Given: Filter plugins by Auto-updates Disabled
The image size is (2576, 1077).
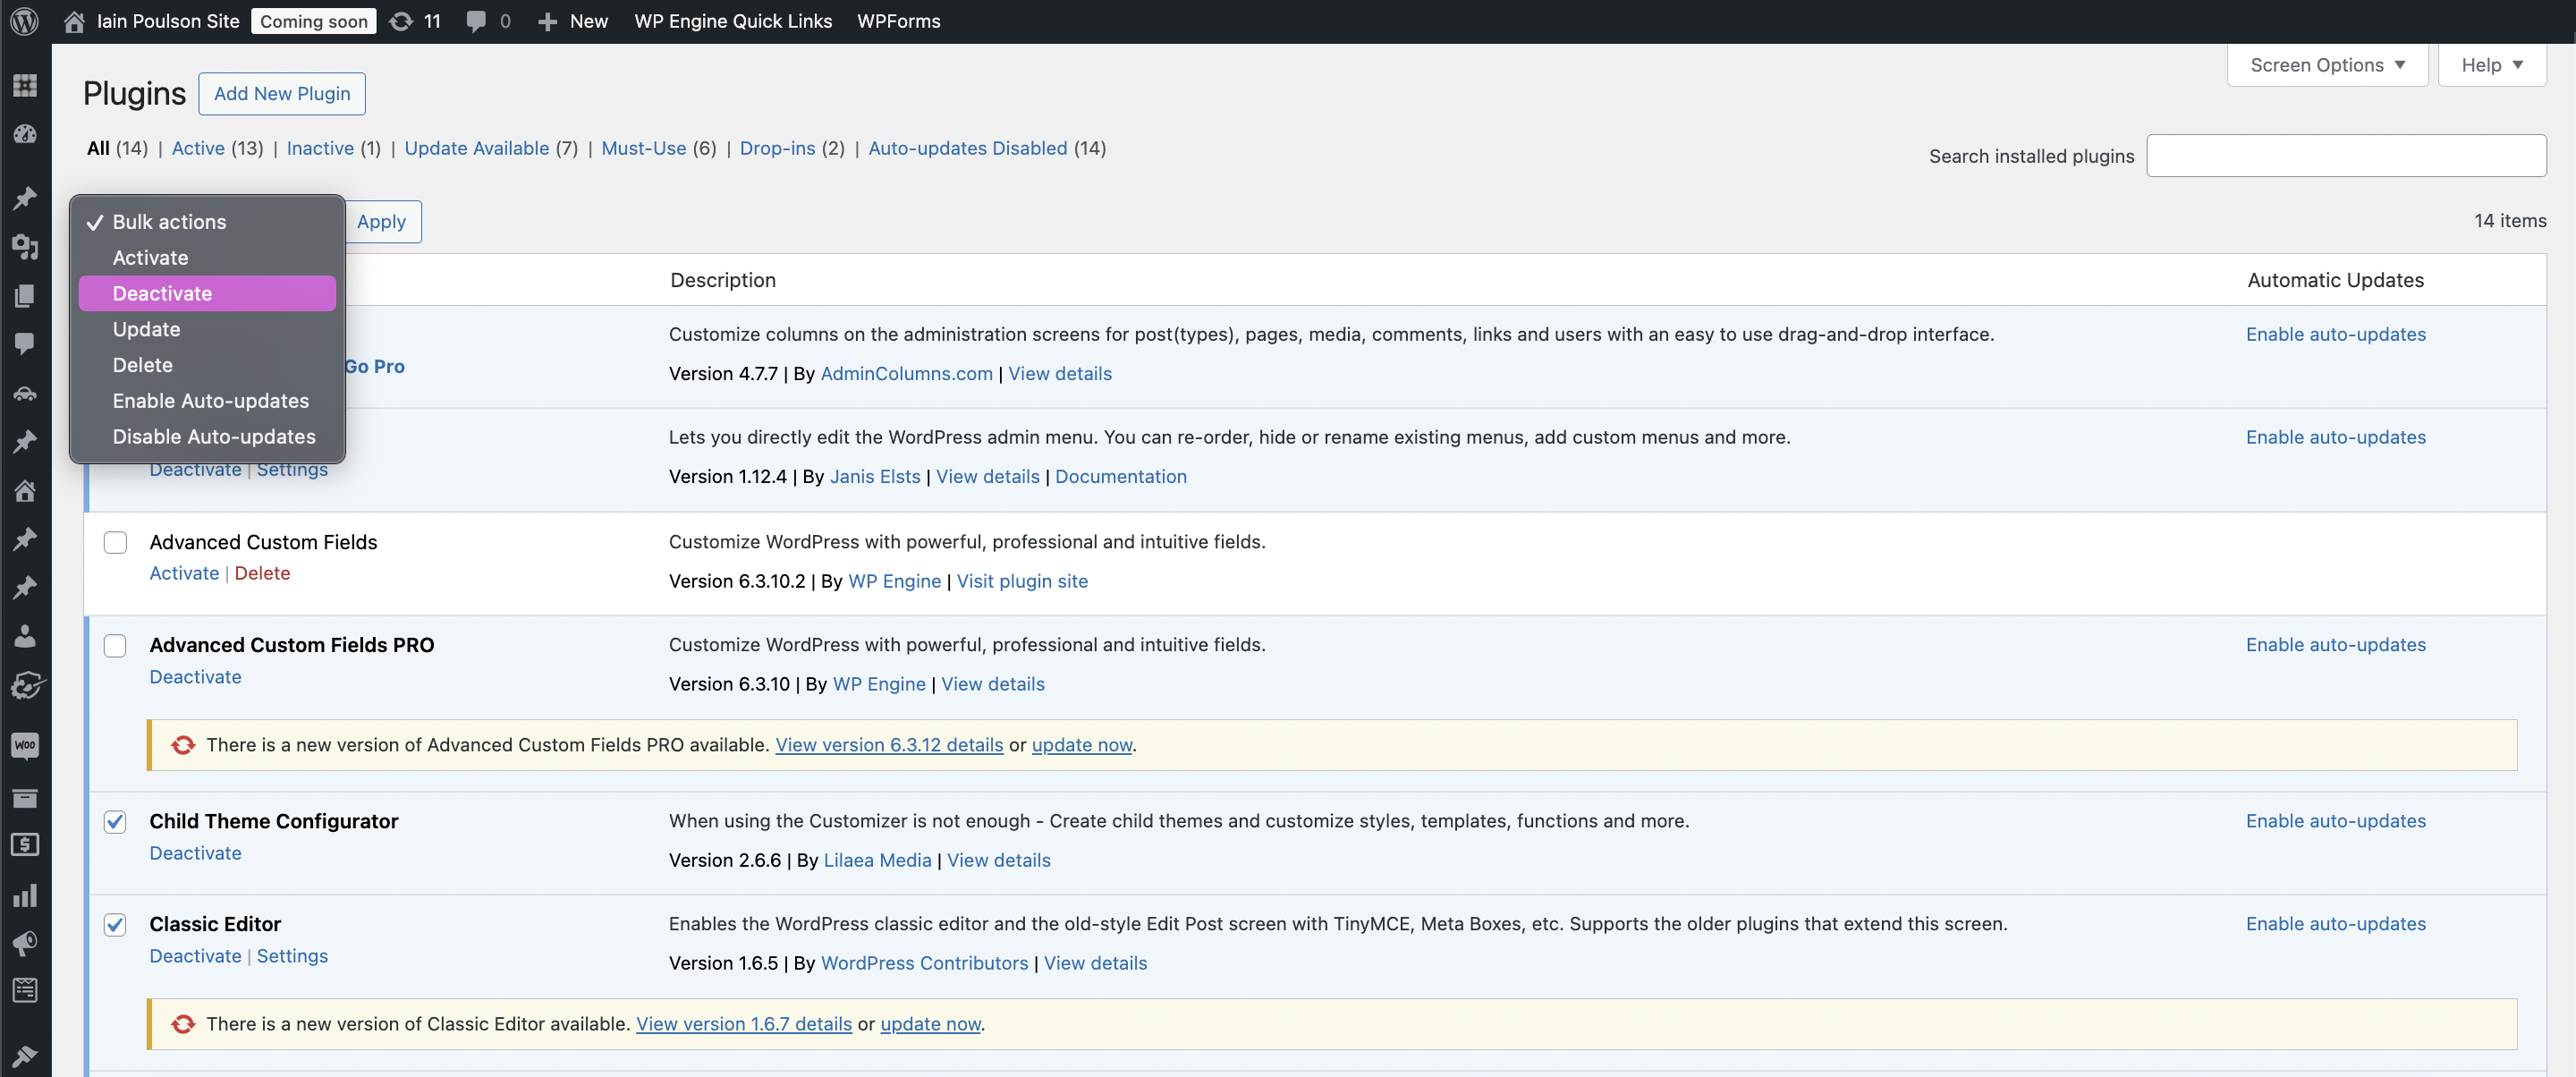Looking at the screenshot, I should 967,148.
